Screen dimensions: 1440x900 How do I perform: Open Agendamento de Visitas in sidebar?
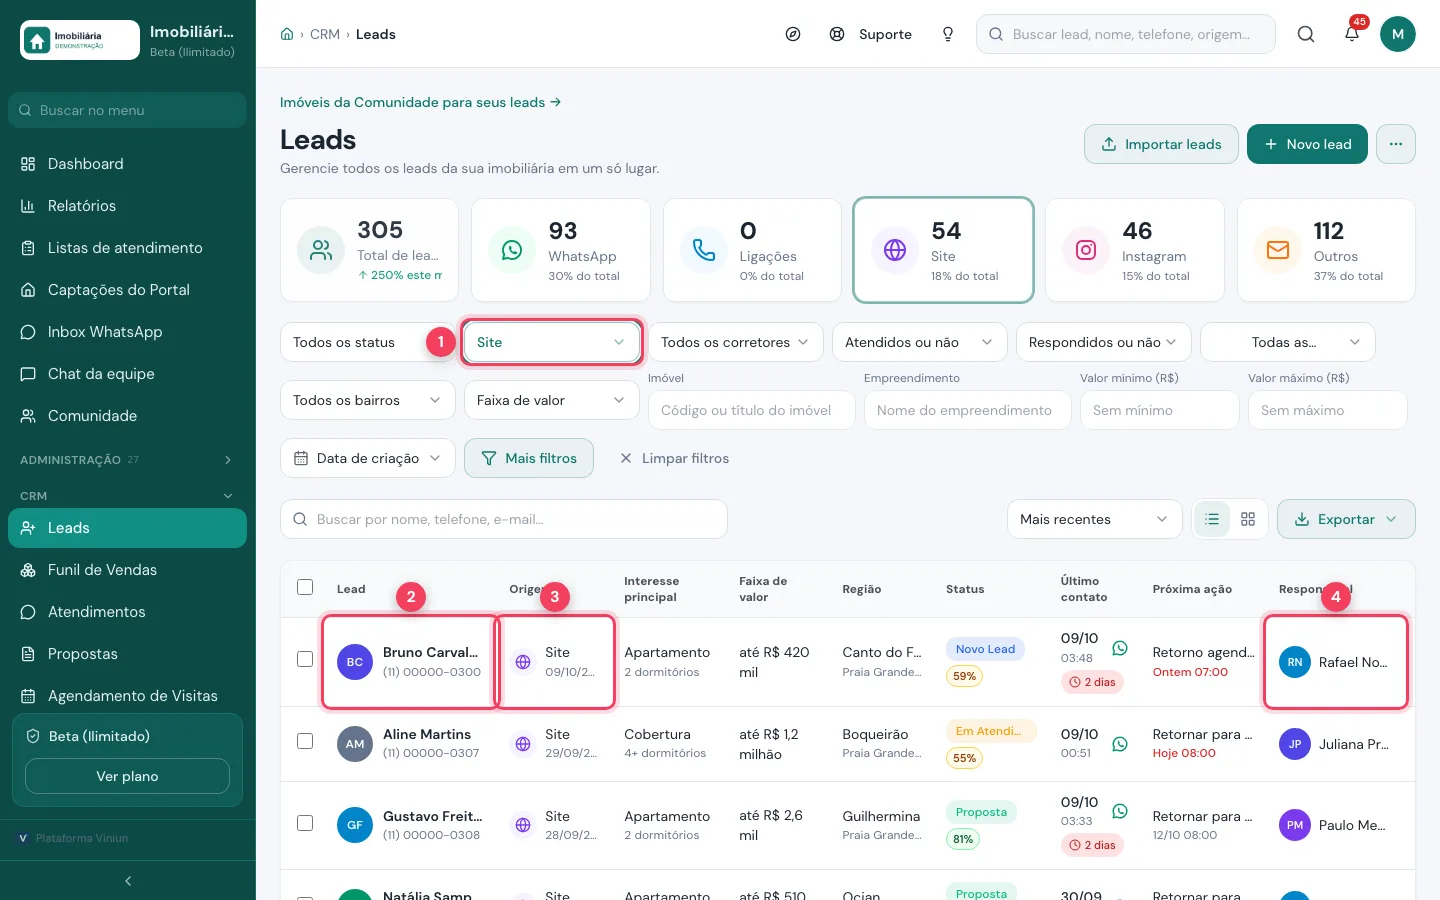point(127,696)
